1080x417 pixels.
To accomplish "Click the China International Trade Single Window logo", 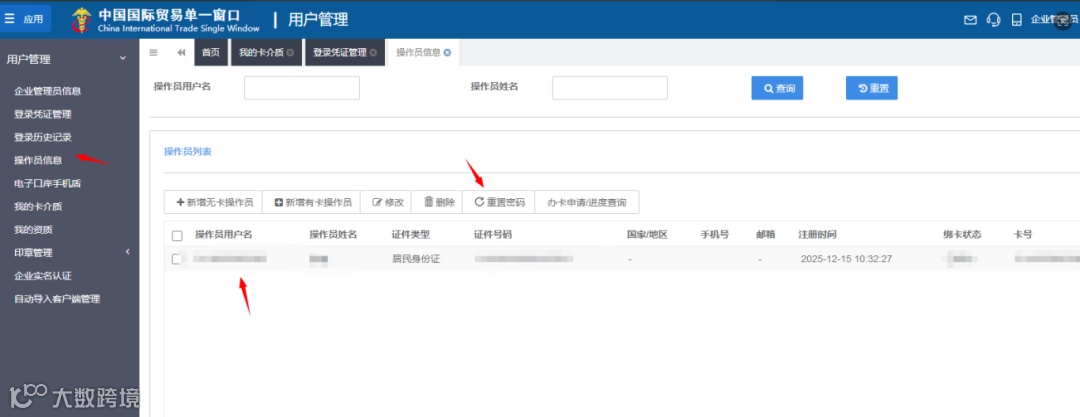I will (165, 20).
